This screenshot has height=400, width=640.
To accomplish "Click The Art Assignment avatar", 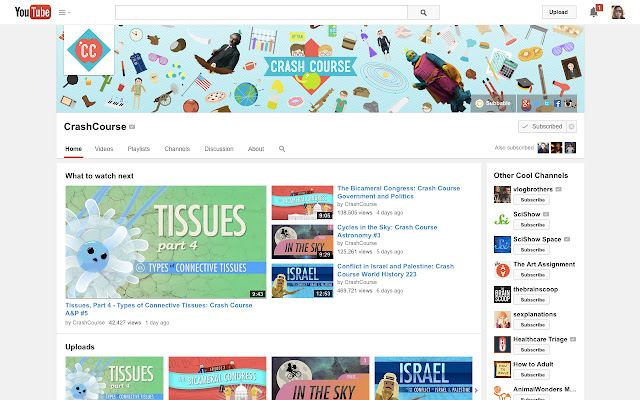I will click(502, 270).
